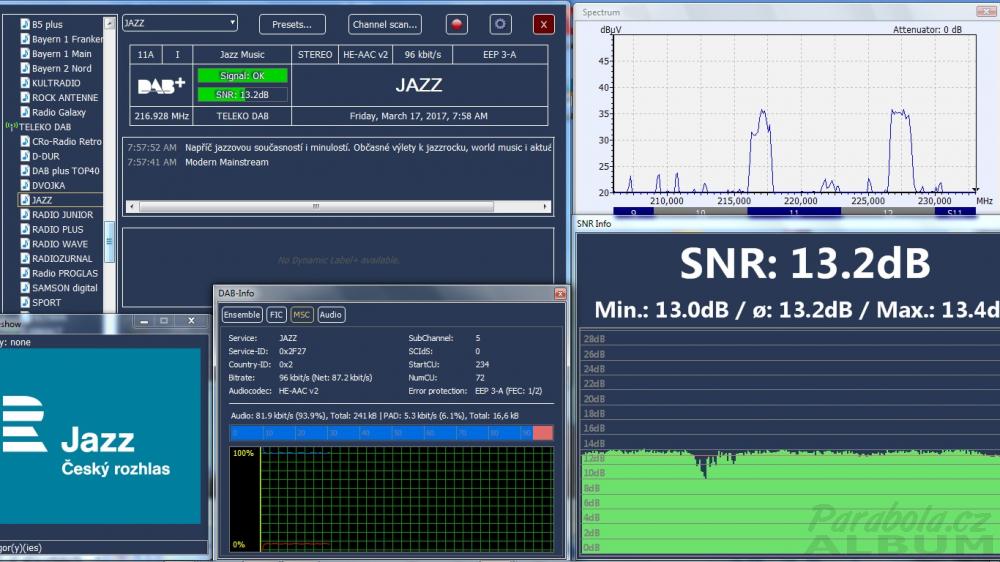
Task: Open the JAZZ station dropdown
Action: tap(180, 23)
